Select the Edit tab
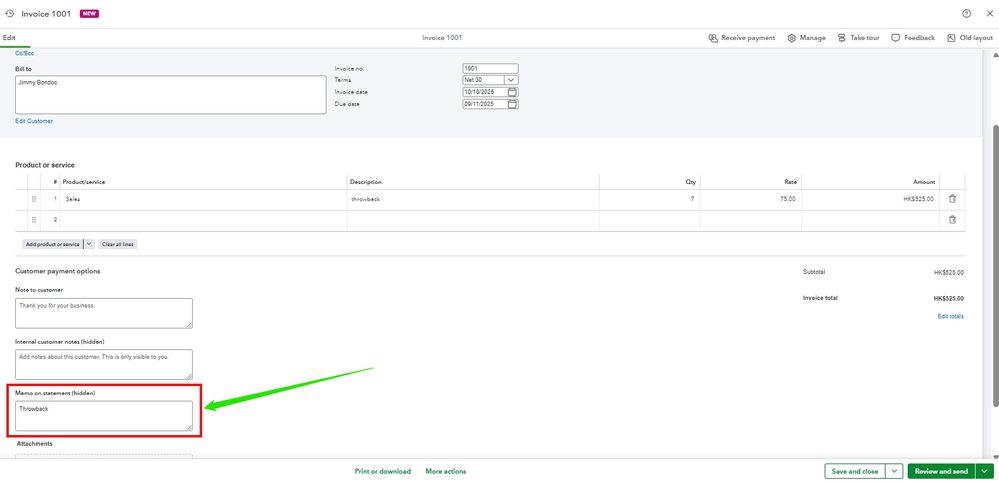The width and height of the screenshot is (999, 482). click(9, 38)
